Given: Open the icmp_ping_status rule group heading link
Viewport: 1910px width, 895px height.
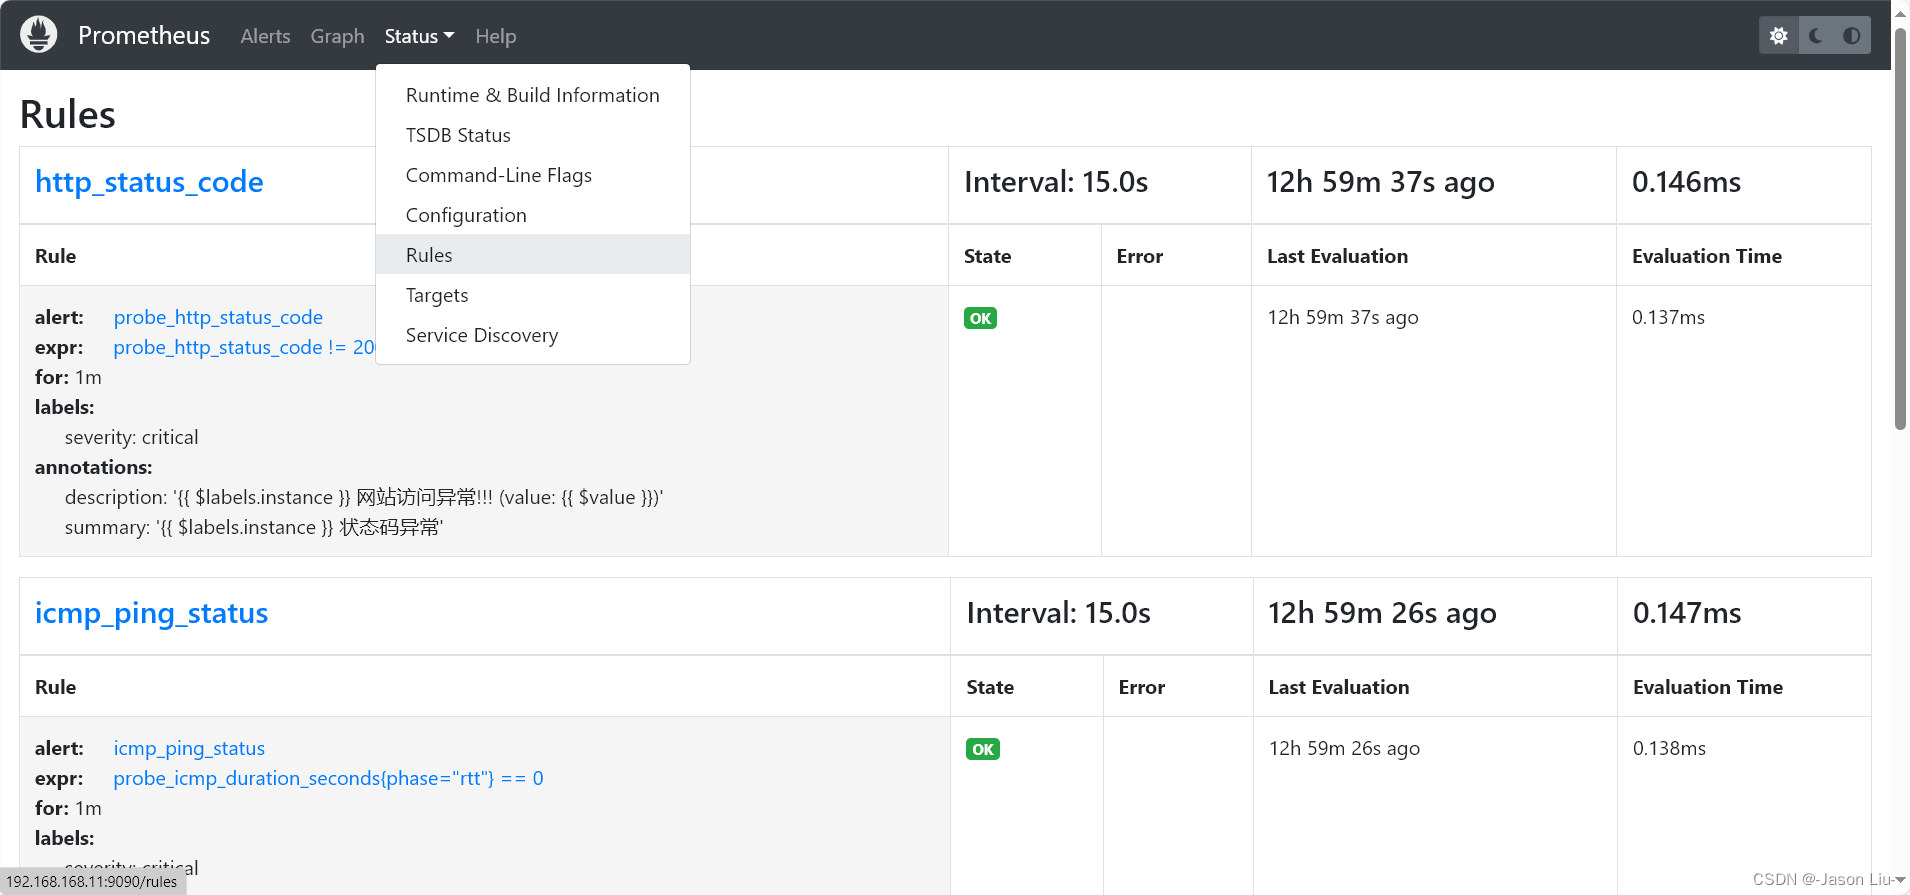Looking at the screenshot, I should click(151, 613).
